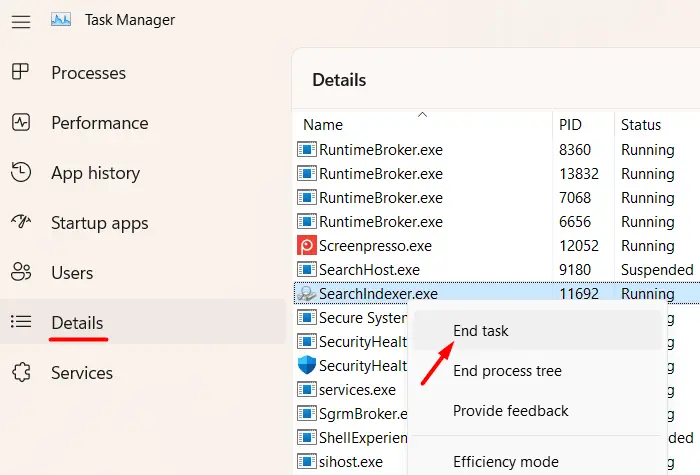The width and height of the screenshot is (700, 475).
Task: Click the Screenpresso.exe red icon
Action: click(307, 246)
